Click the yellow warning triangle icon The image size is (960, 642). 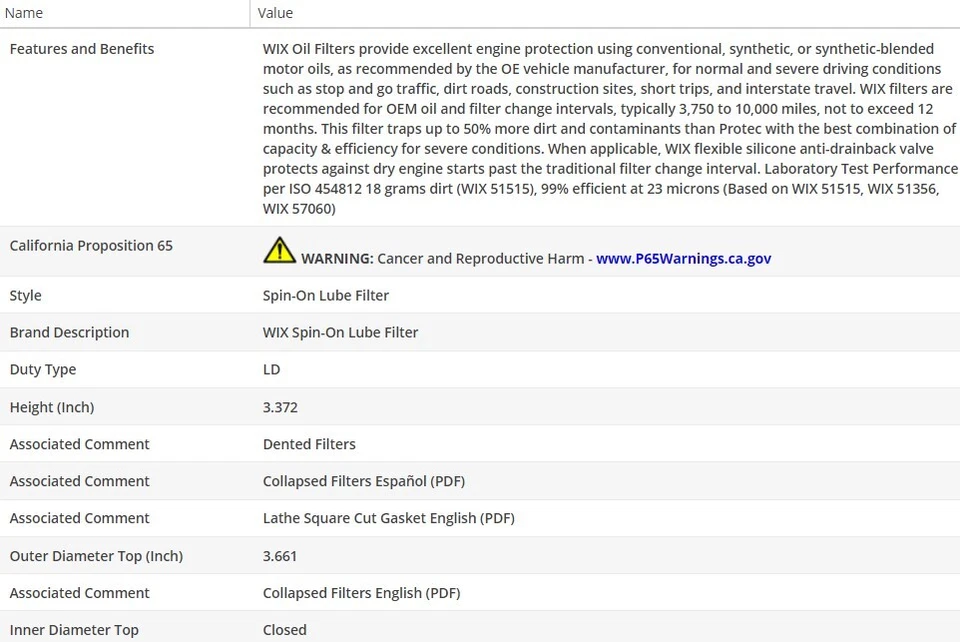tap(279, 250)
